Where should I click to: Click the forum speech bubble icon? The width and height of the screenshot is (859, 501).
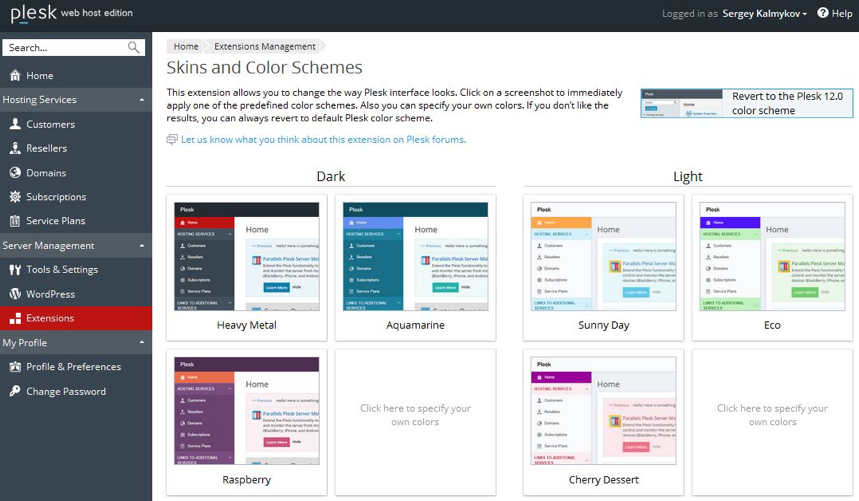coord(172,140)
